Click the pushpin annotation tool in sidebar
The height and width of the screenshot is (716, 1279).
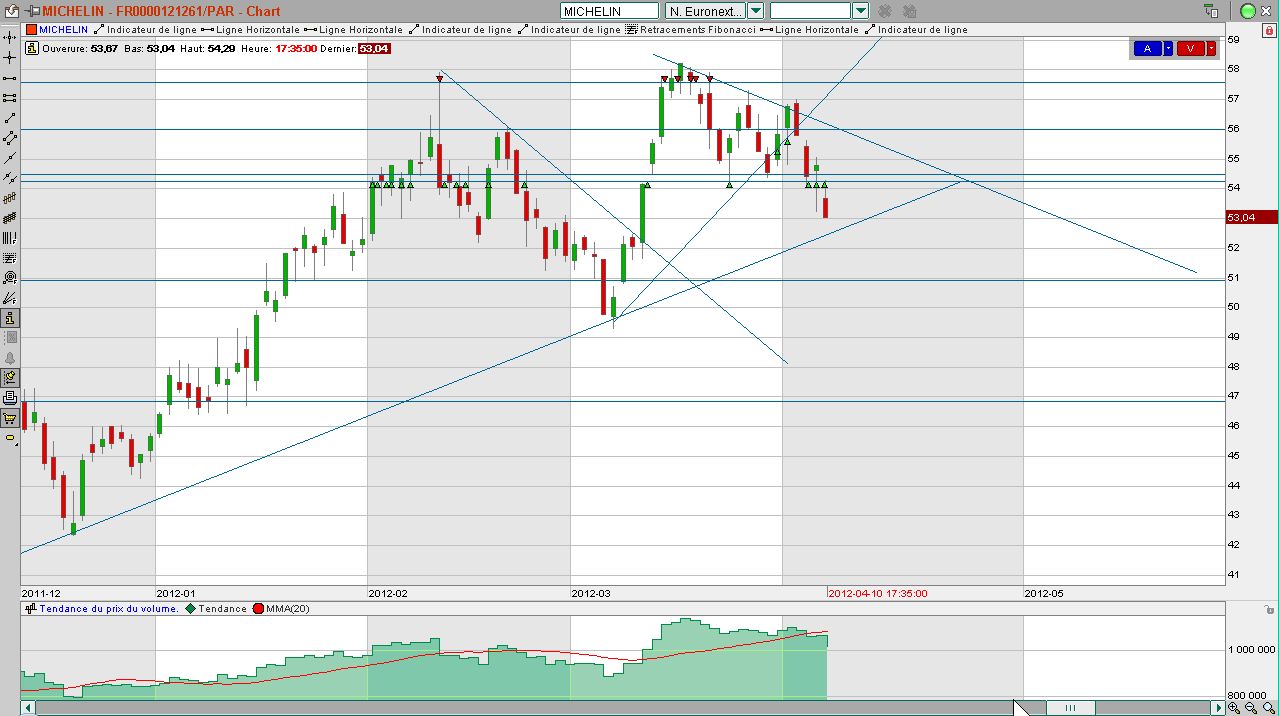click(x=10, y=377)
